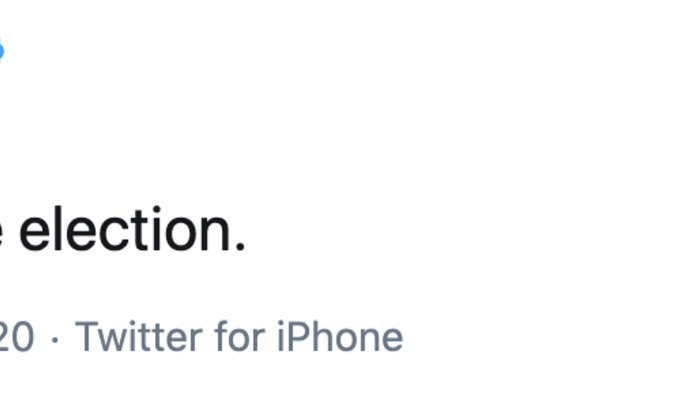This screenshot has width=700, height=400.
Task: Click the "T" in "Twitter"
Action: click(x=85, y=338)
